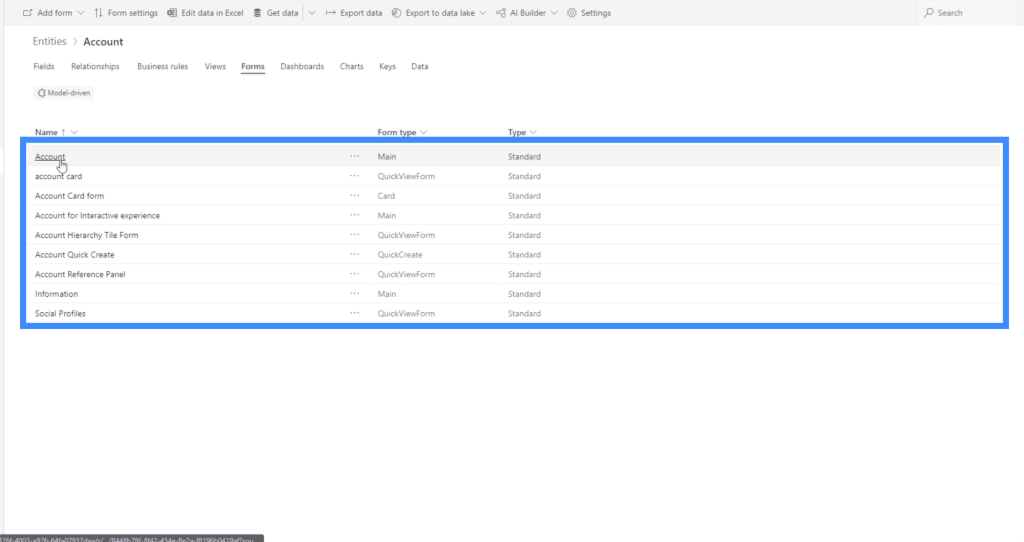Click the Form settings icon
The width and height of the screenshot is (1024, 542).
tap(99, 13)
